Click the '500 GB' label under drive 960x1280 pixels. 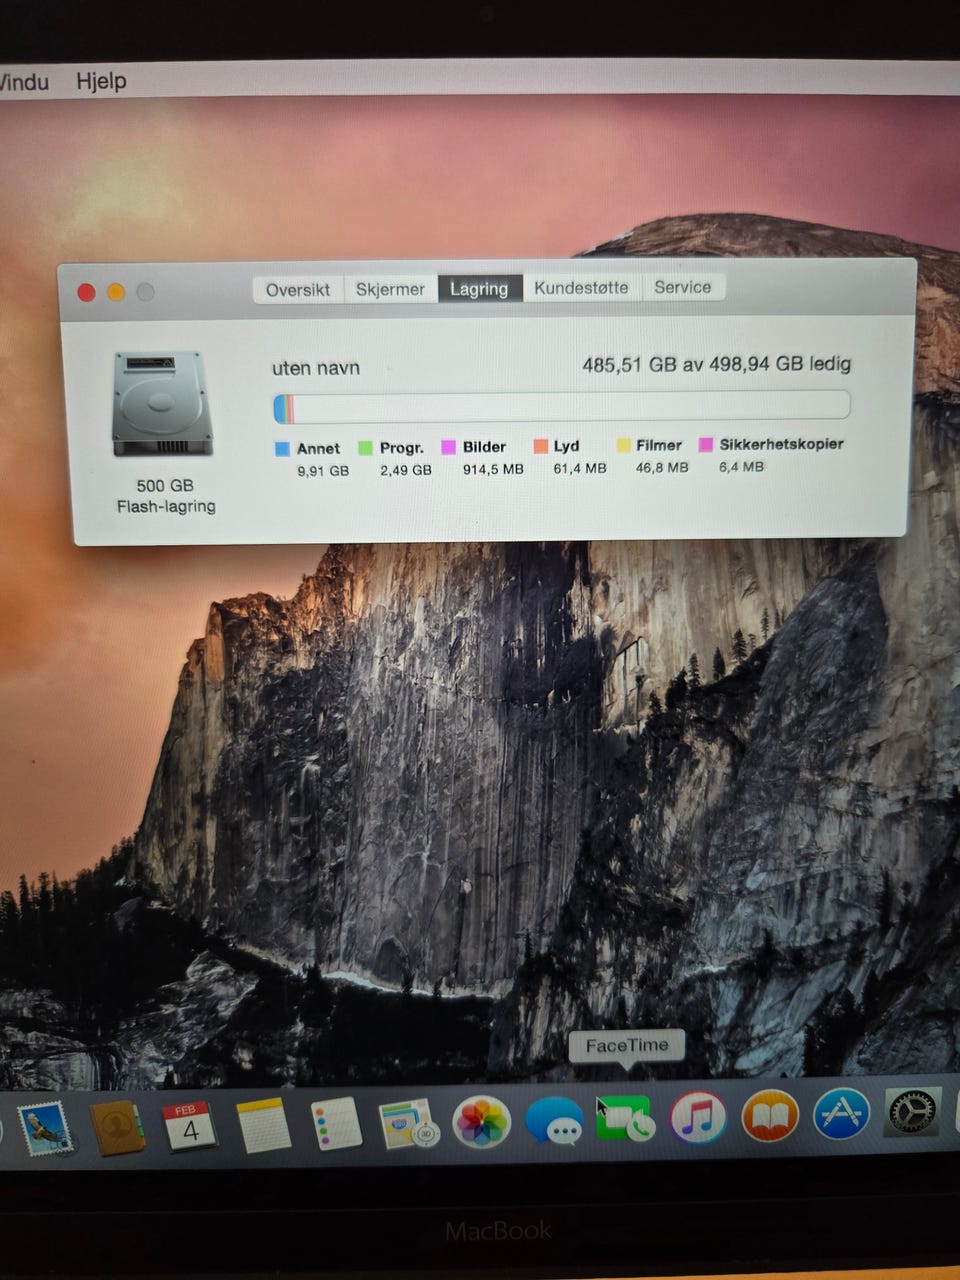(x=165, y=486)
